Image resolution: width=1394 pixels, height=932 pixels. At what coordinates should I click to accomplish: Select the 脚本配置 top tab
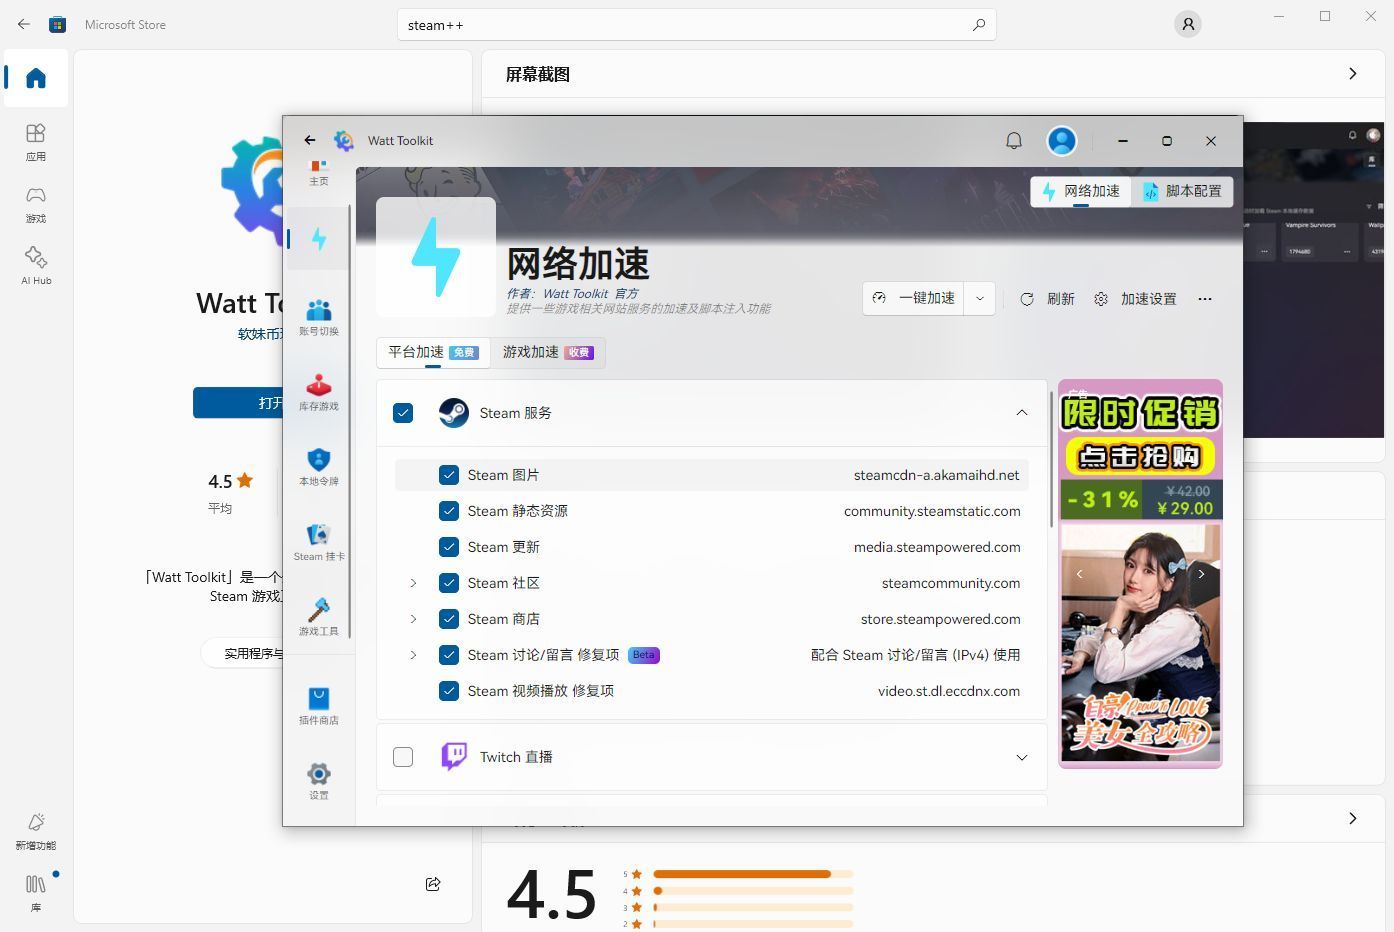[1183, 191]
